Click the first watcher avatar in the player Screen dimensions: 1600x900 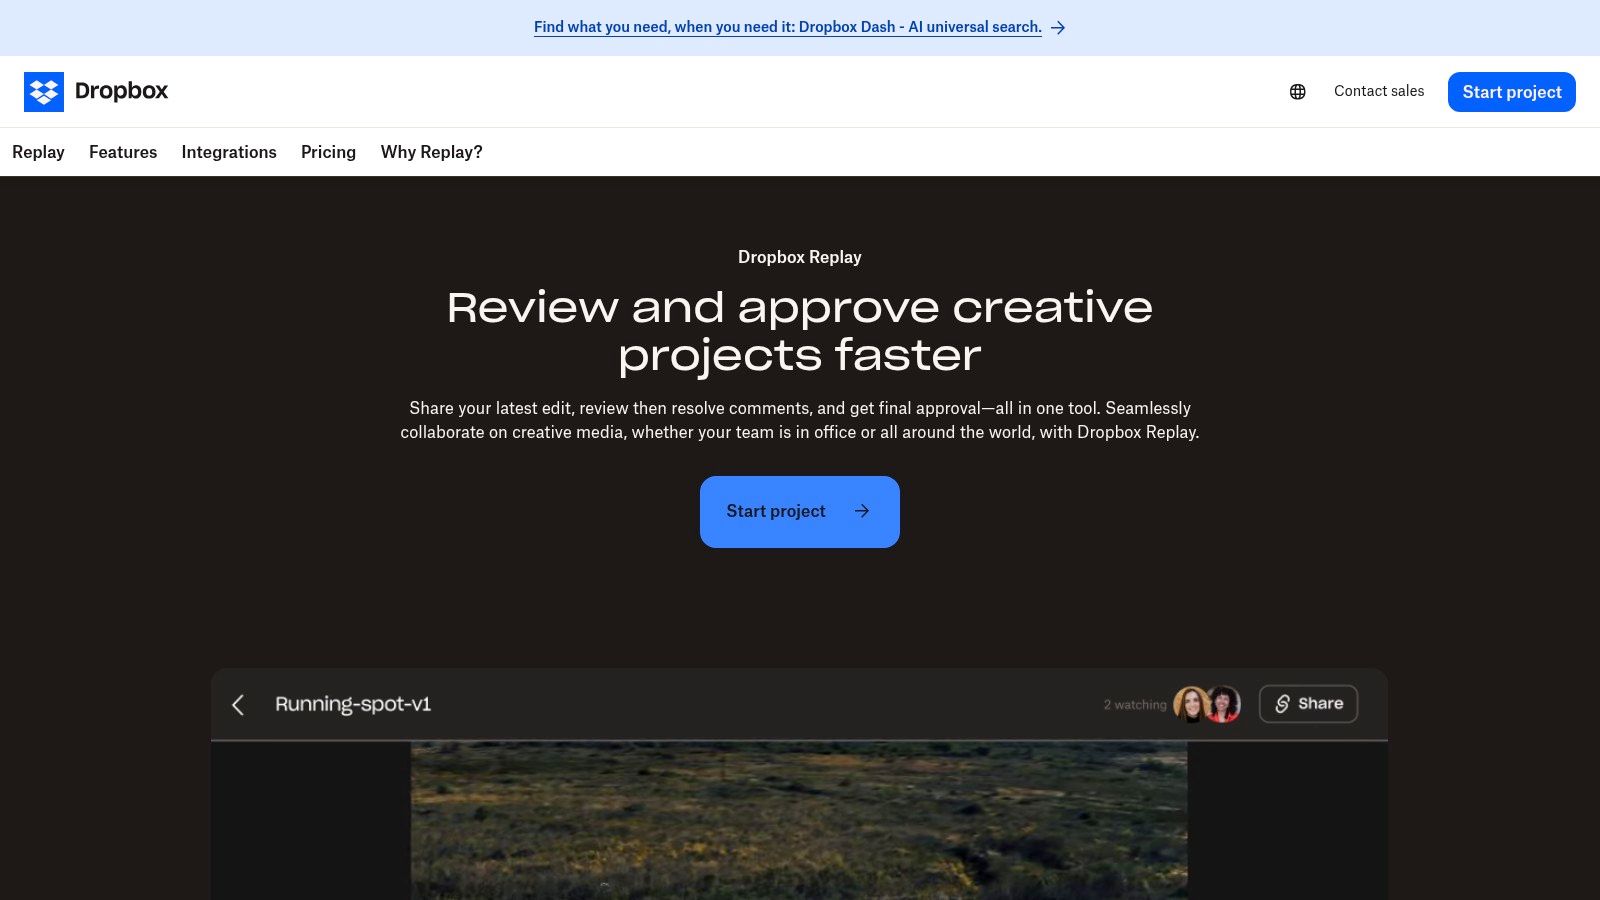pyautogui.click(x=1190, y=704)
